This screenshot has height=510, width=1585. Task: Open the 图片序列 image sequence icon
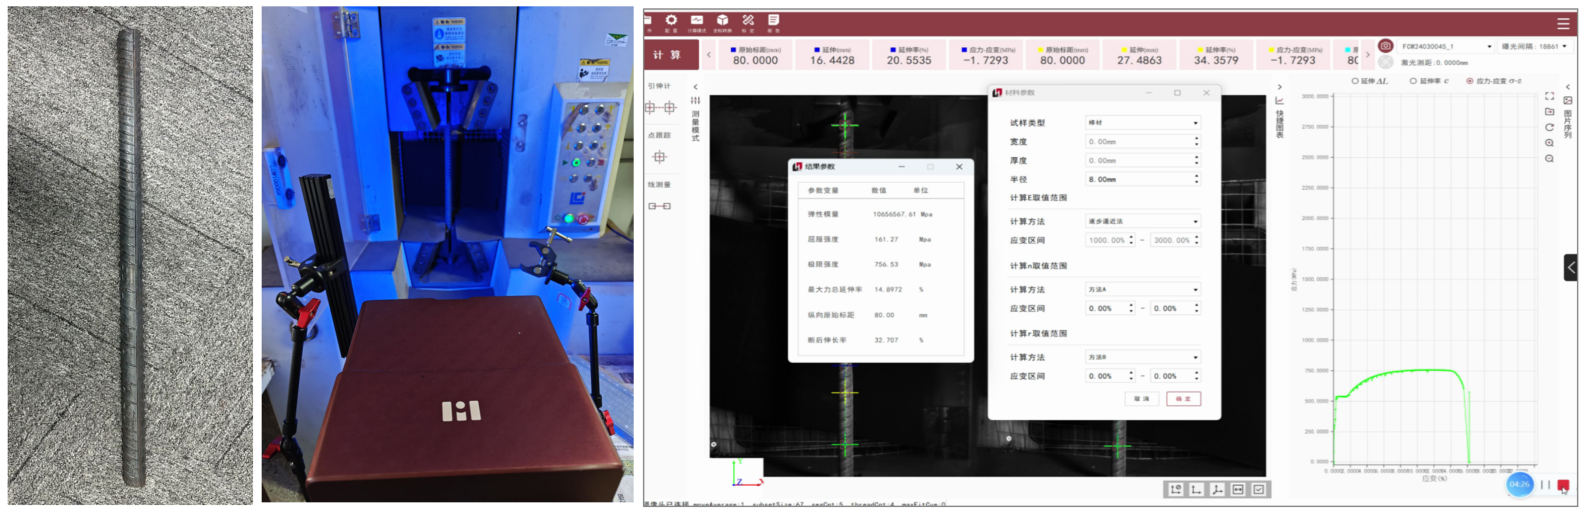1567,101
